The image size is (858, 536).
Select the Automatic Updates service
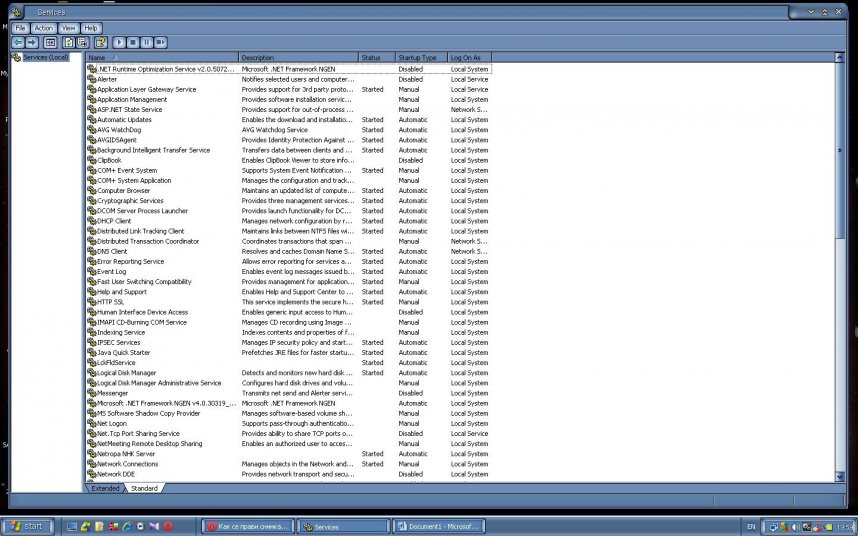124,120
